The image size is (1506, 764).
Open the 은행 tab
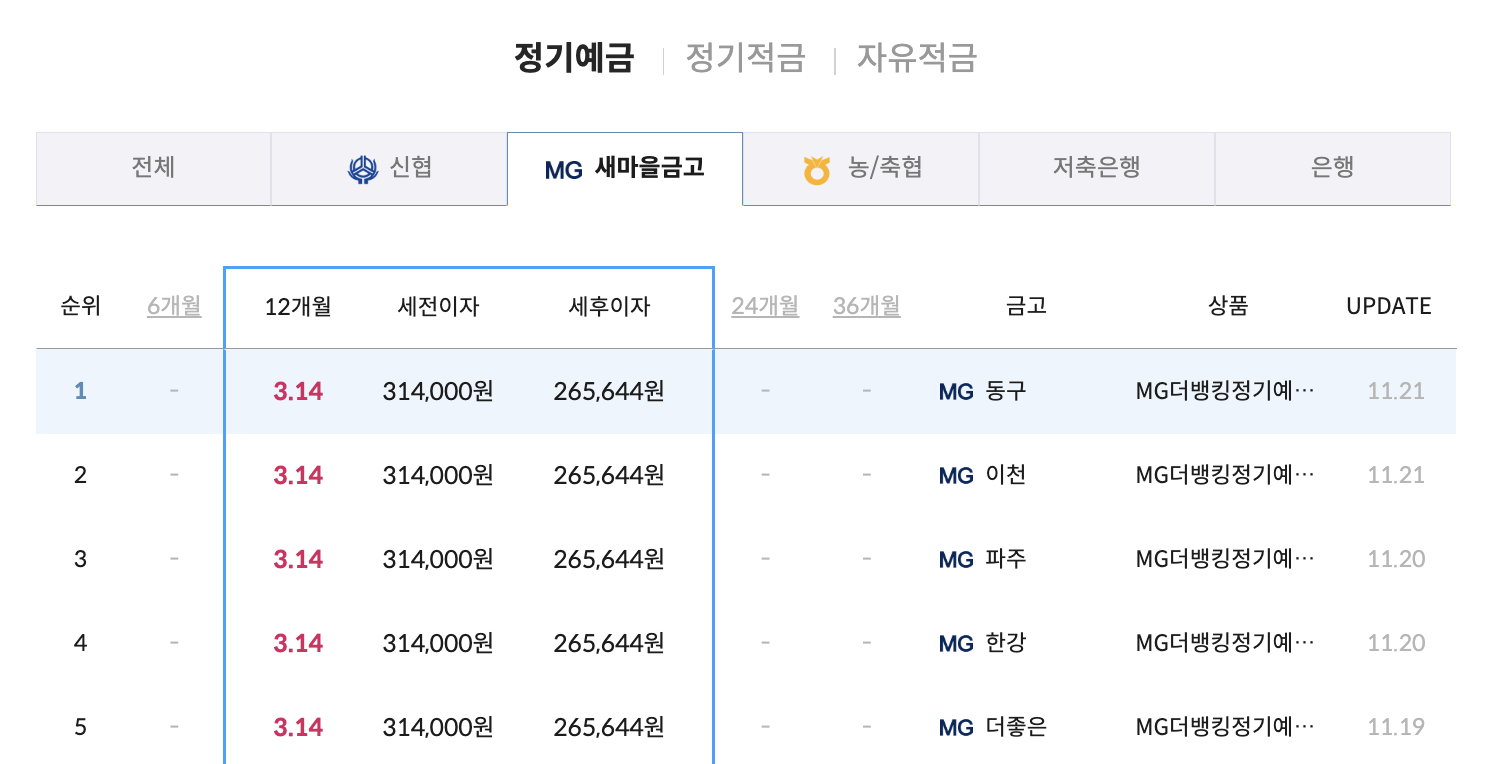tap(1332, 168)
